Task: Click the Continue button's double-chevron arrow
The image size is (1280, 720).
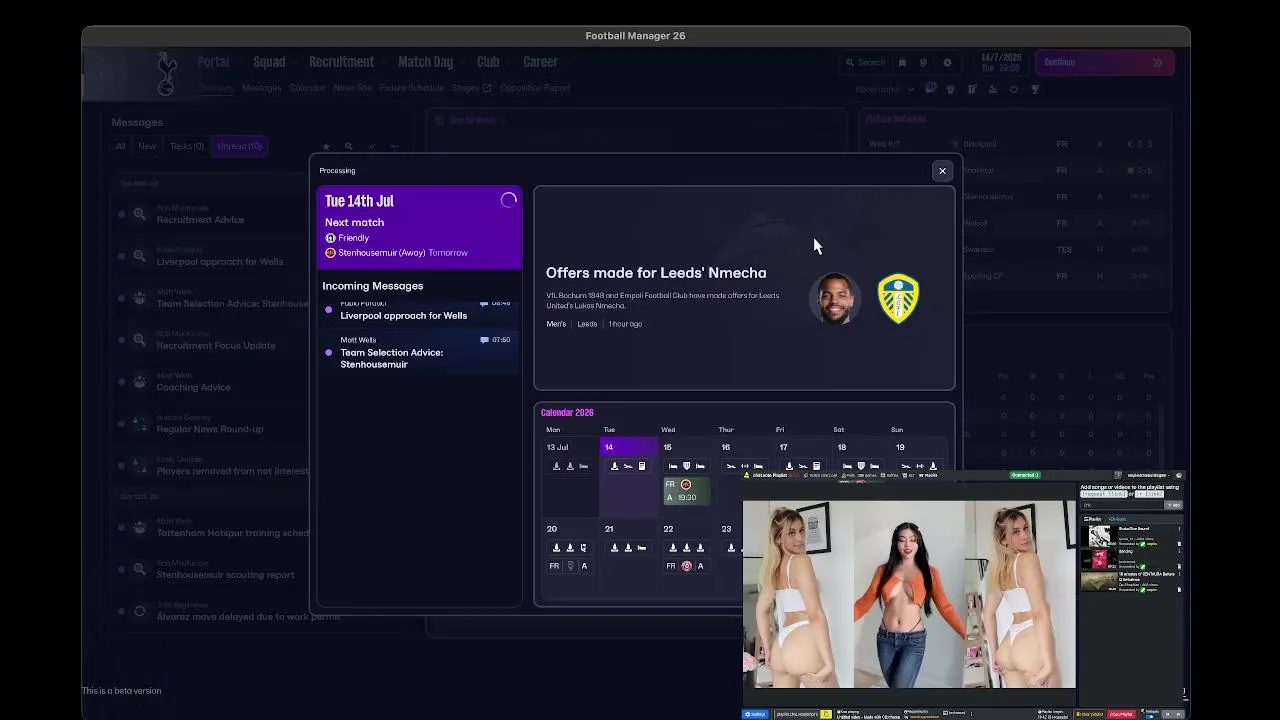Action: [x=1157, y=62]
